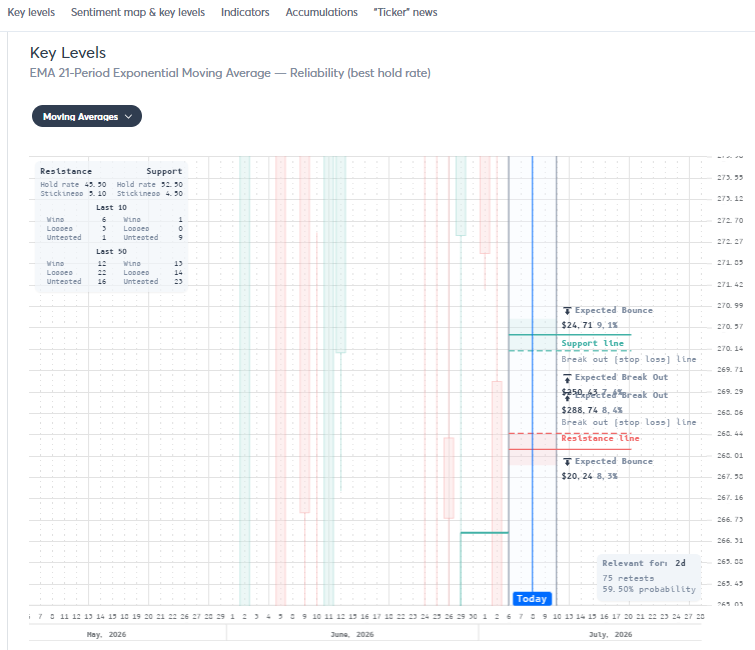The image size is (755, 650).
Task: Select the $288.74 8.4% break out value
Action: 592,410
